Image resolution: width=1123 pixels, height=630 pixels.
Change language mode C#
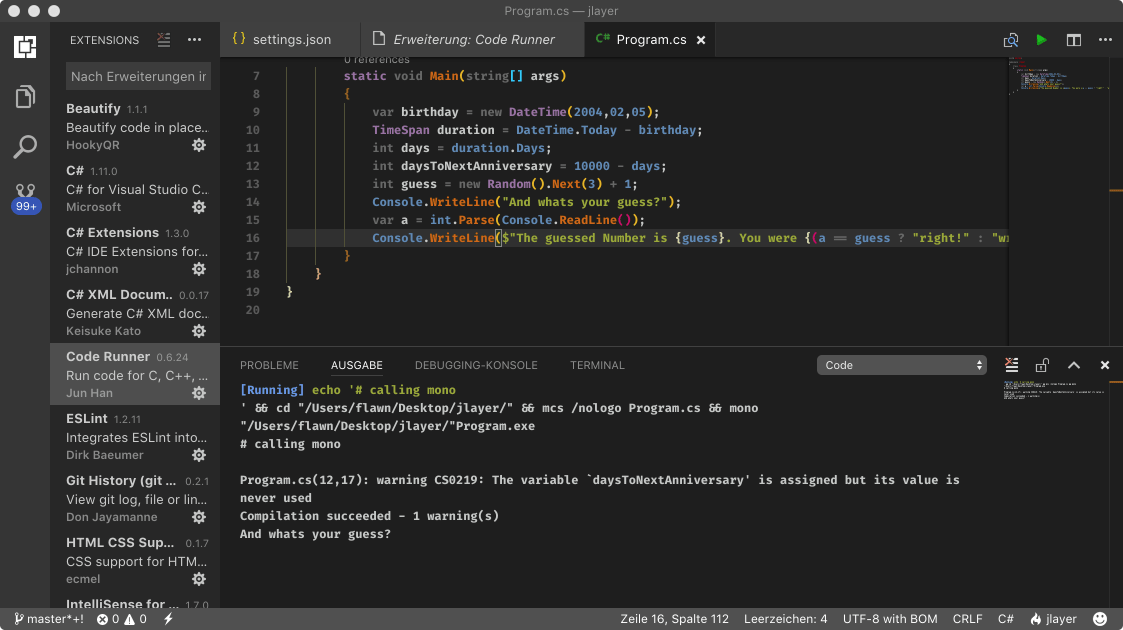(x=1006, y=619)
